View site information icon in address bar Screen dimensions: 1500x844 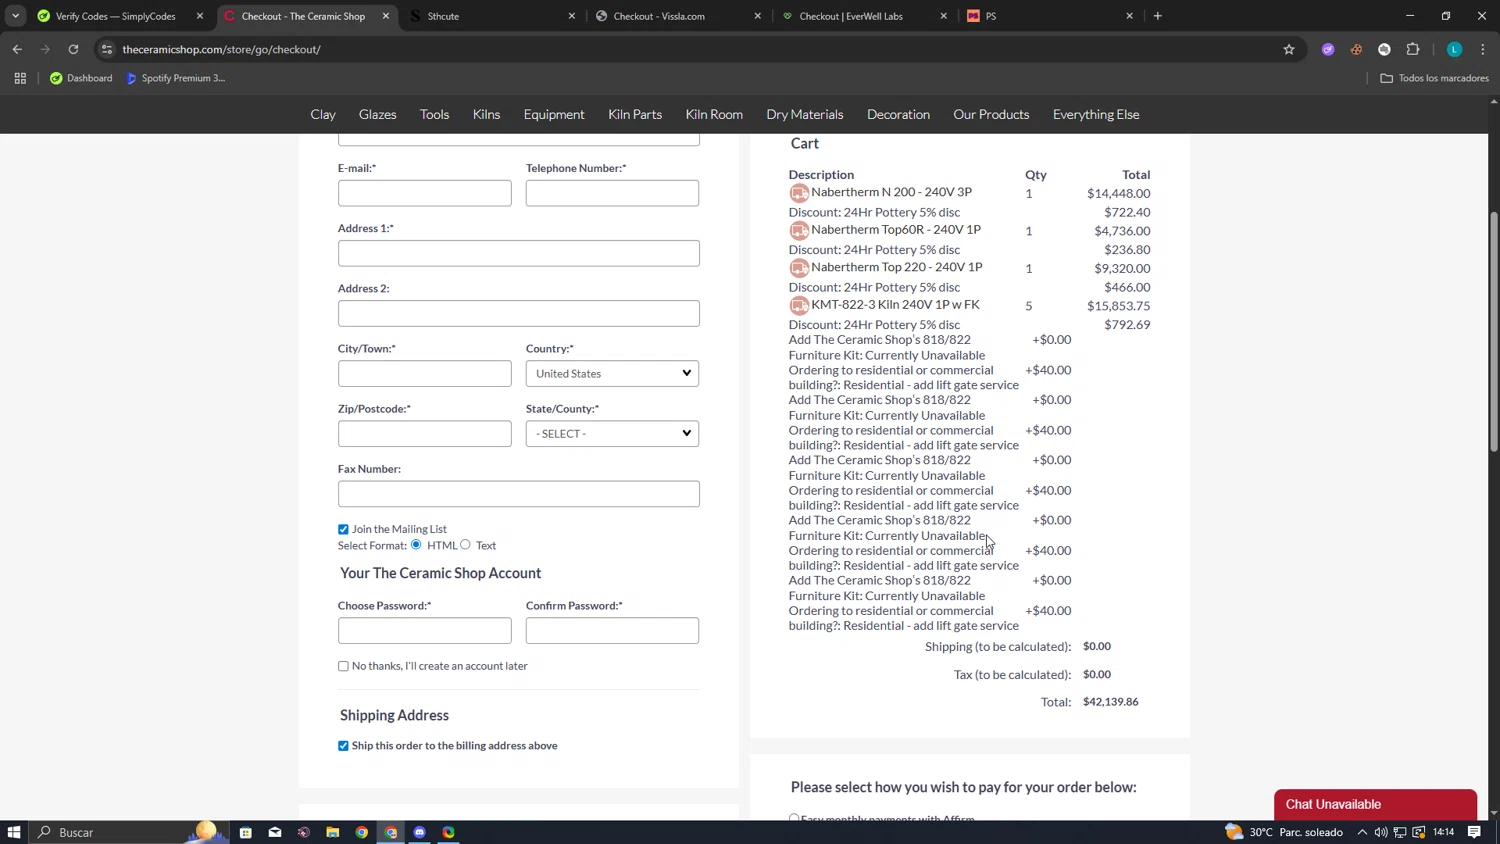(x=107, y=49)
